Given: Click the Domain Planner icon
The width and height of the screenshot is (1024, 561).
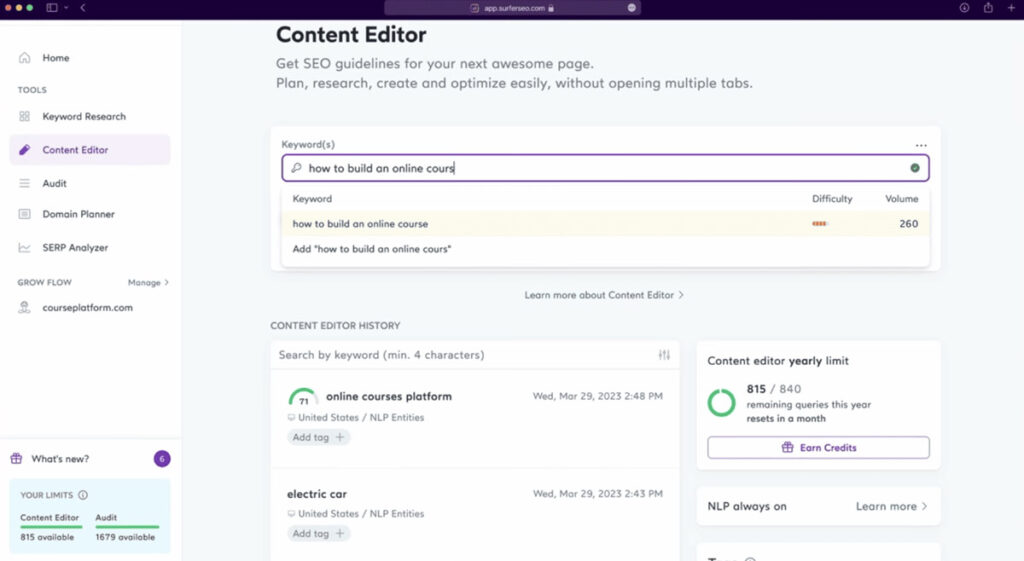Looking at the screenshot, I should pyautogui.click(x=24, y=214).
